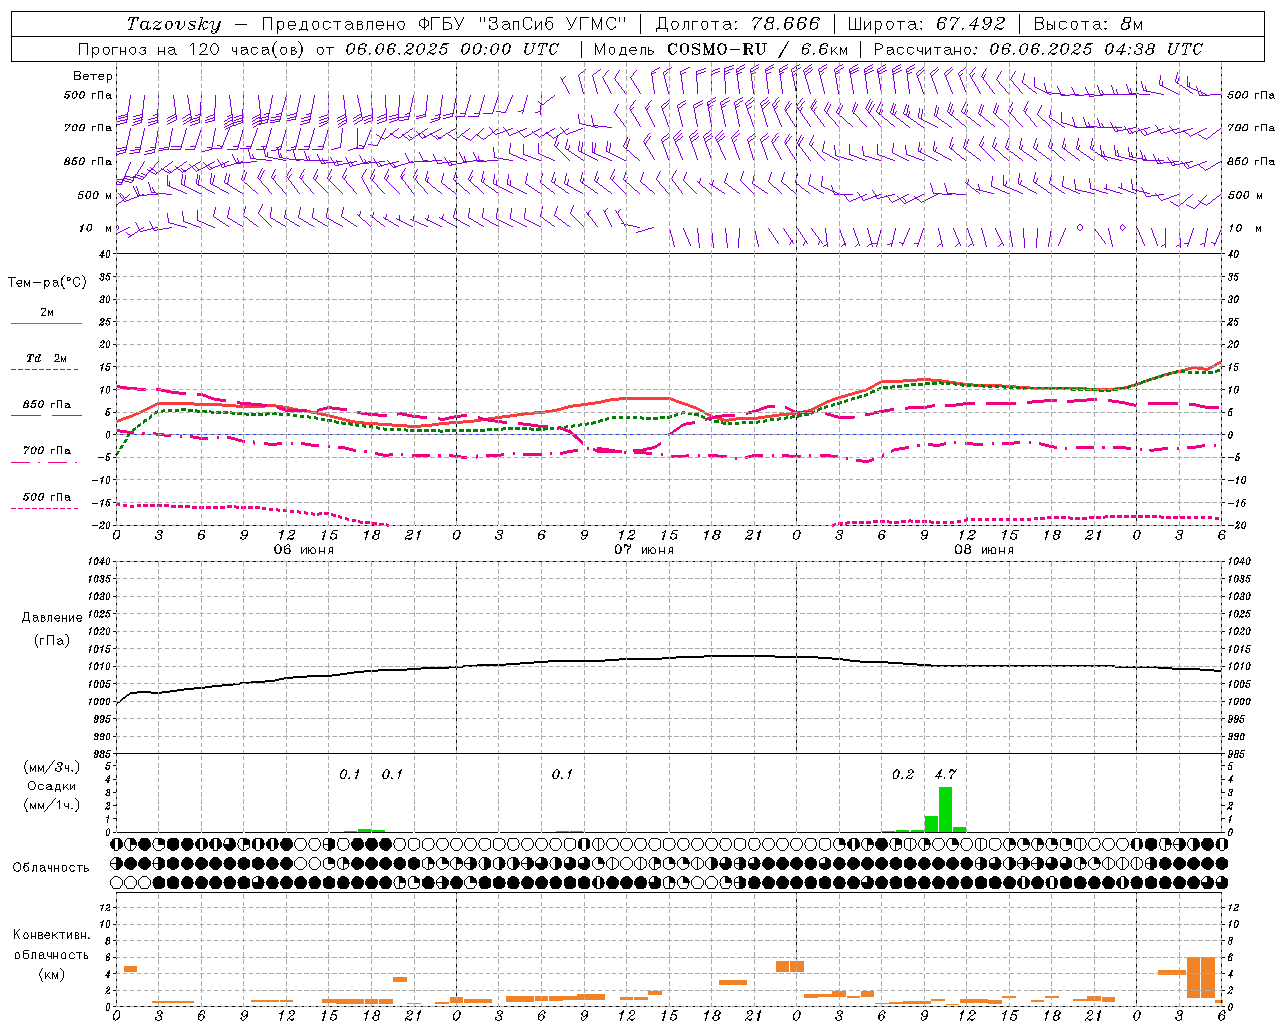
Task: Click the 'Тем-ра(°C)' temperature panel label
Action: pyautogui.click(x=47, y=283)
